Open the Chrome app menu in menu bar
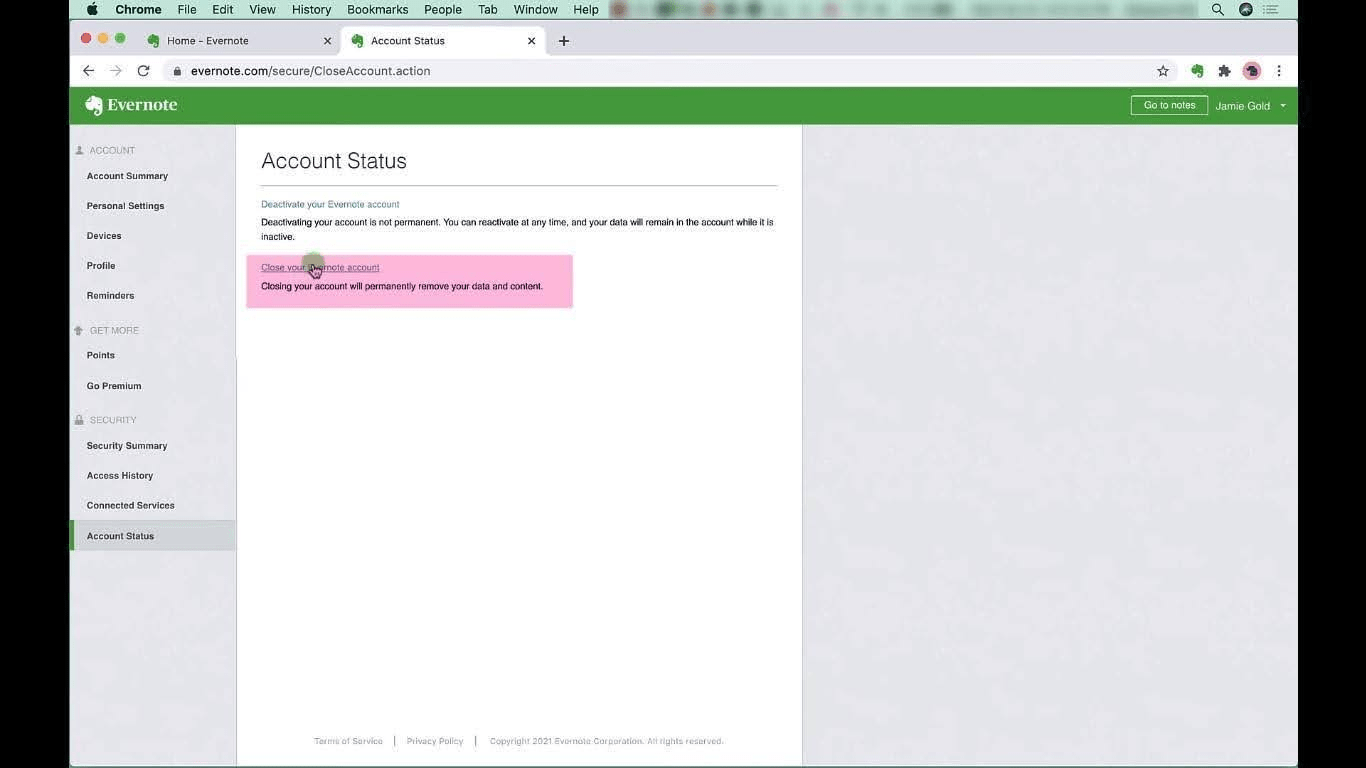Screen dimensions: 1366x768 pyautogui.click(x=138, y=9)
